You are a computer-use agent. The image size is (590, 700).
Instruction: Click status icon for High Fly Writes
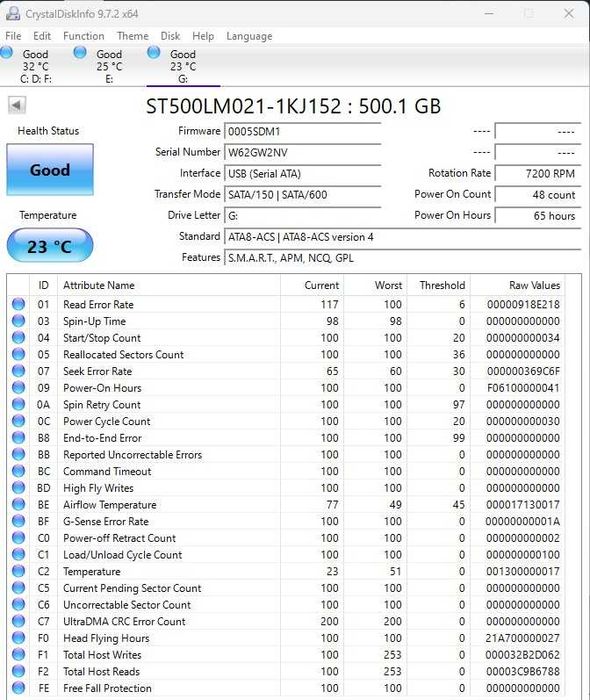pos(18,488)
